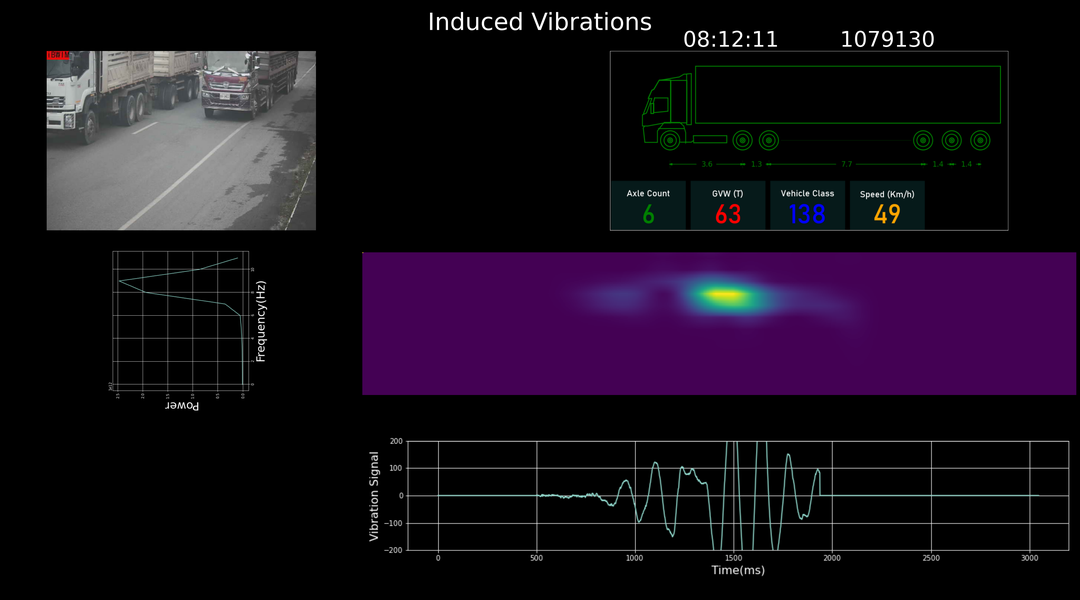1080x600 pixels.
Task: Select the front steering axle wheel icon
Action: 669,140
